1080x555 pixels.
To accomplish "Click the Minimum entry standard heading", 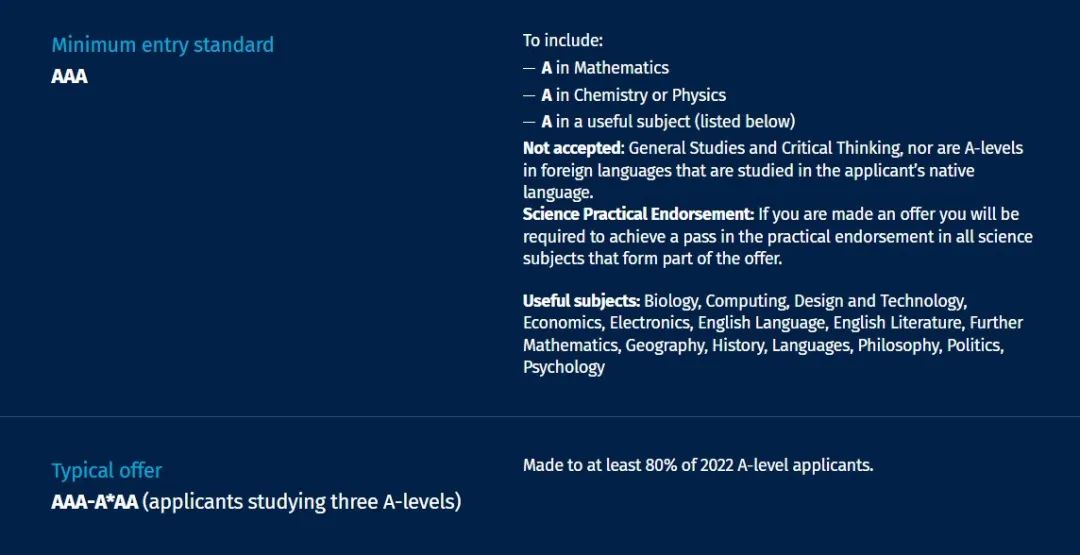I will point(163,45).
